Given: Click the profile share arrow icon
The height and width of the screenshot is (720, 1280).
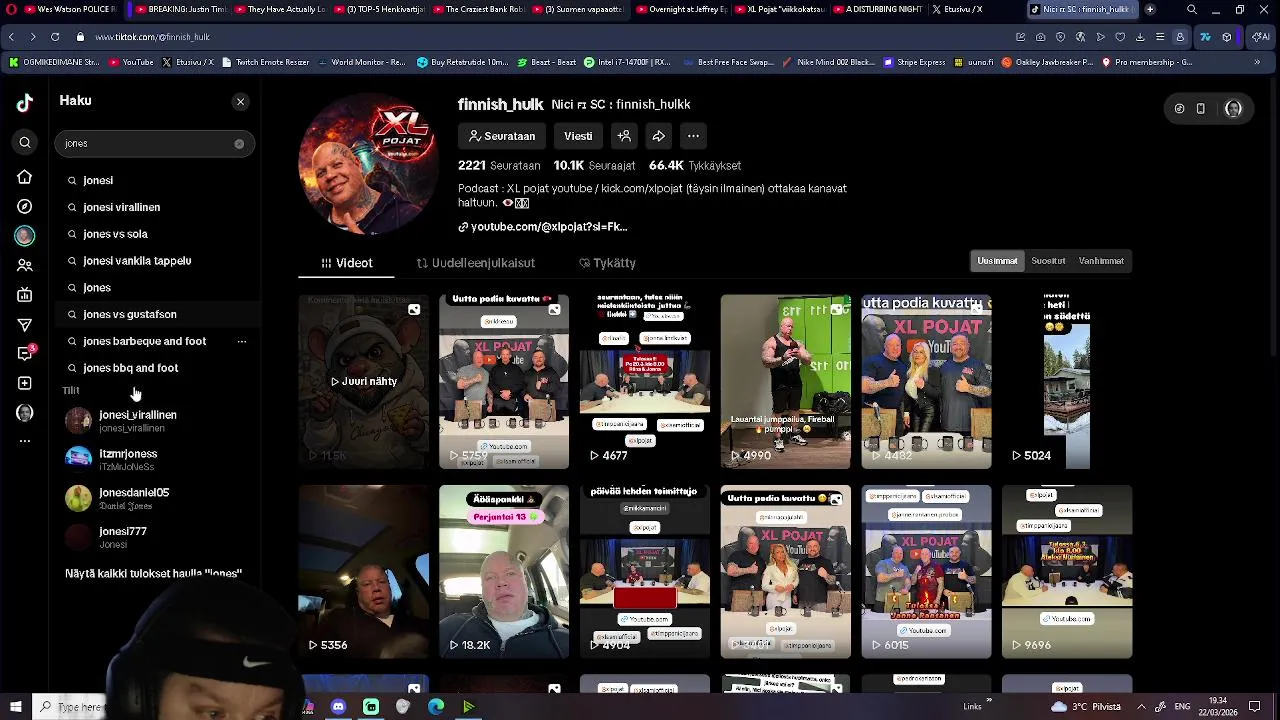Looking at the screenshot, I should (x=659, y=136).
